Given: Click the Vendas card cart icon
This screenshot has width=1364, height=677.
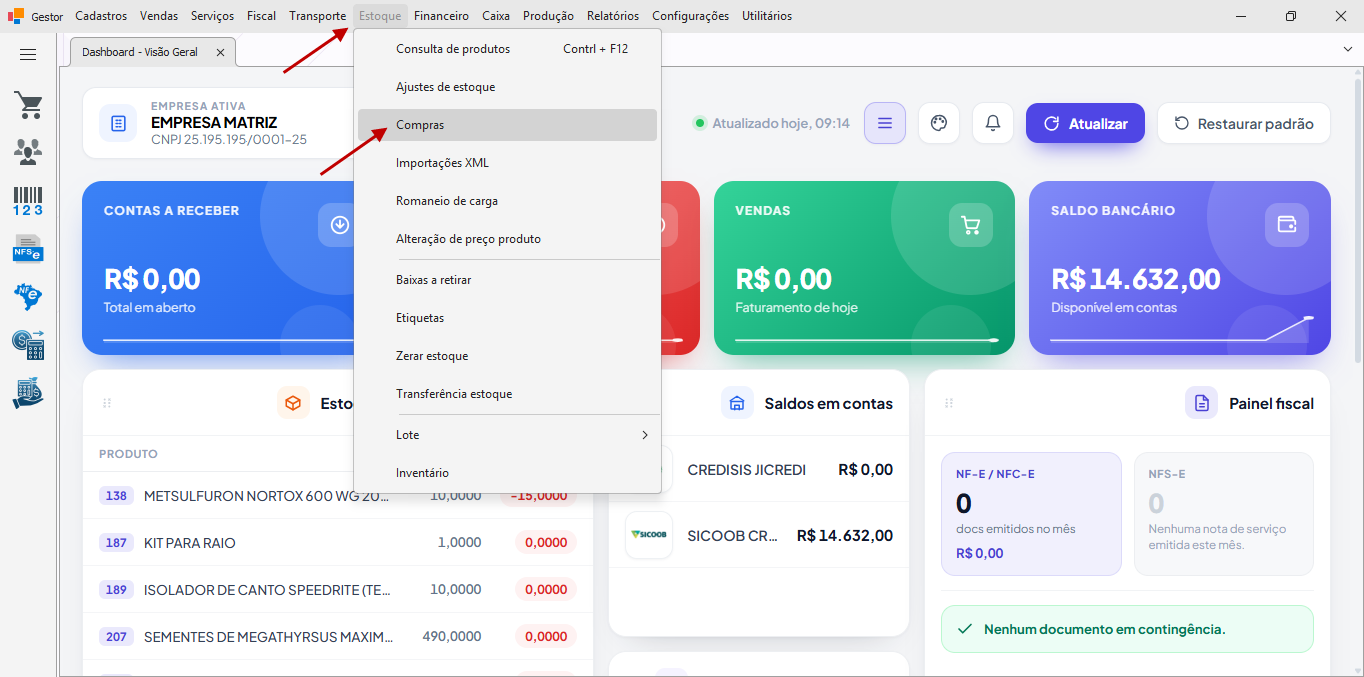Looking at the screenshot, I should coord(971,225).
